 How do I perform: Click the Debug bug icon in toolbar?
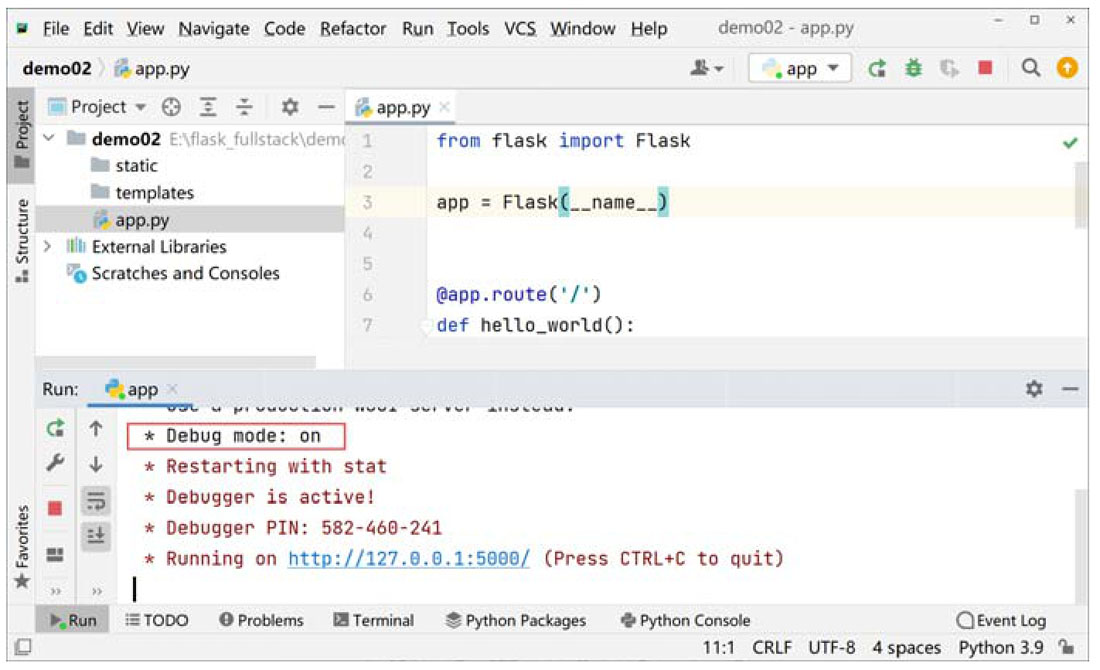[913, 68]
